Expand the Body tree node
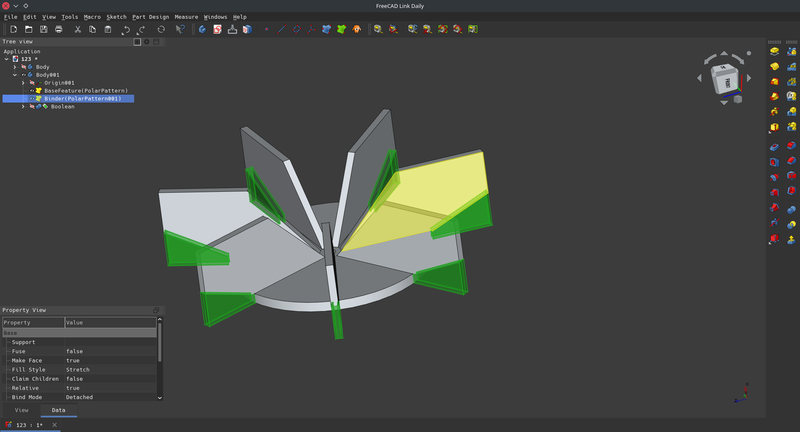The height and width of the screenshot is (432, 800). [15, 67]
